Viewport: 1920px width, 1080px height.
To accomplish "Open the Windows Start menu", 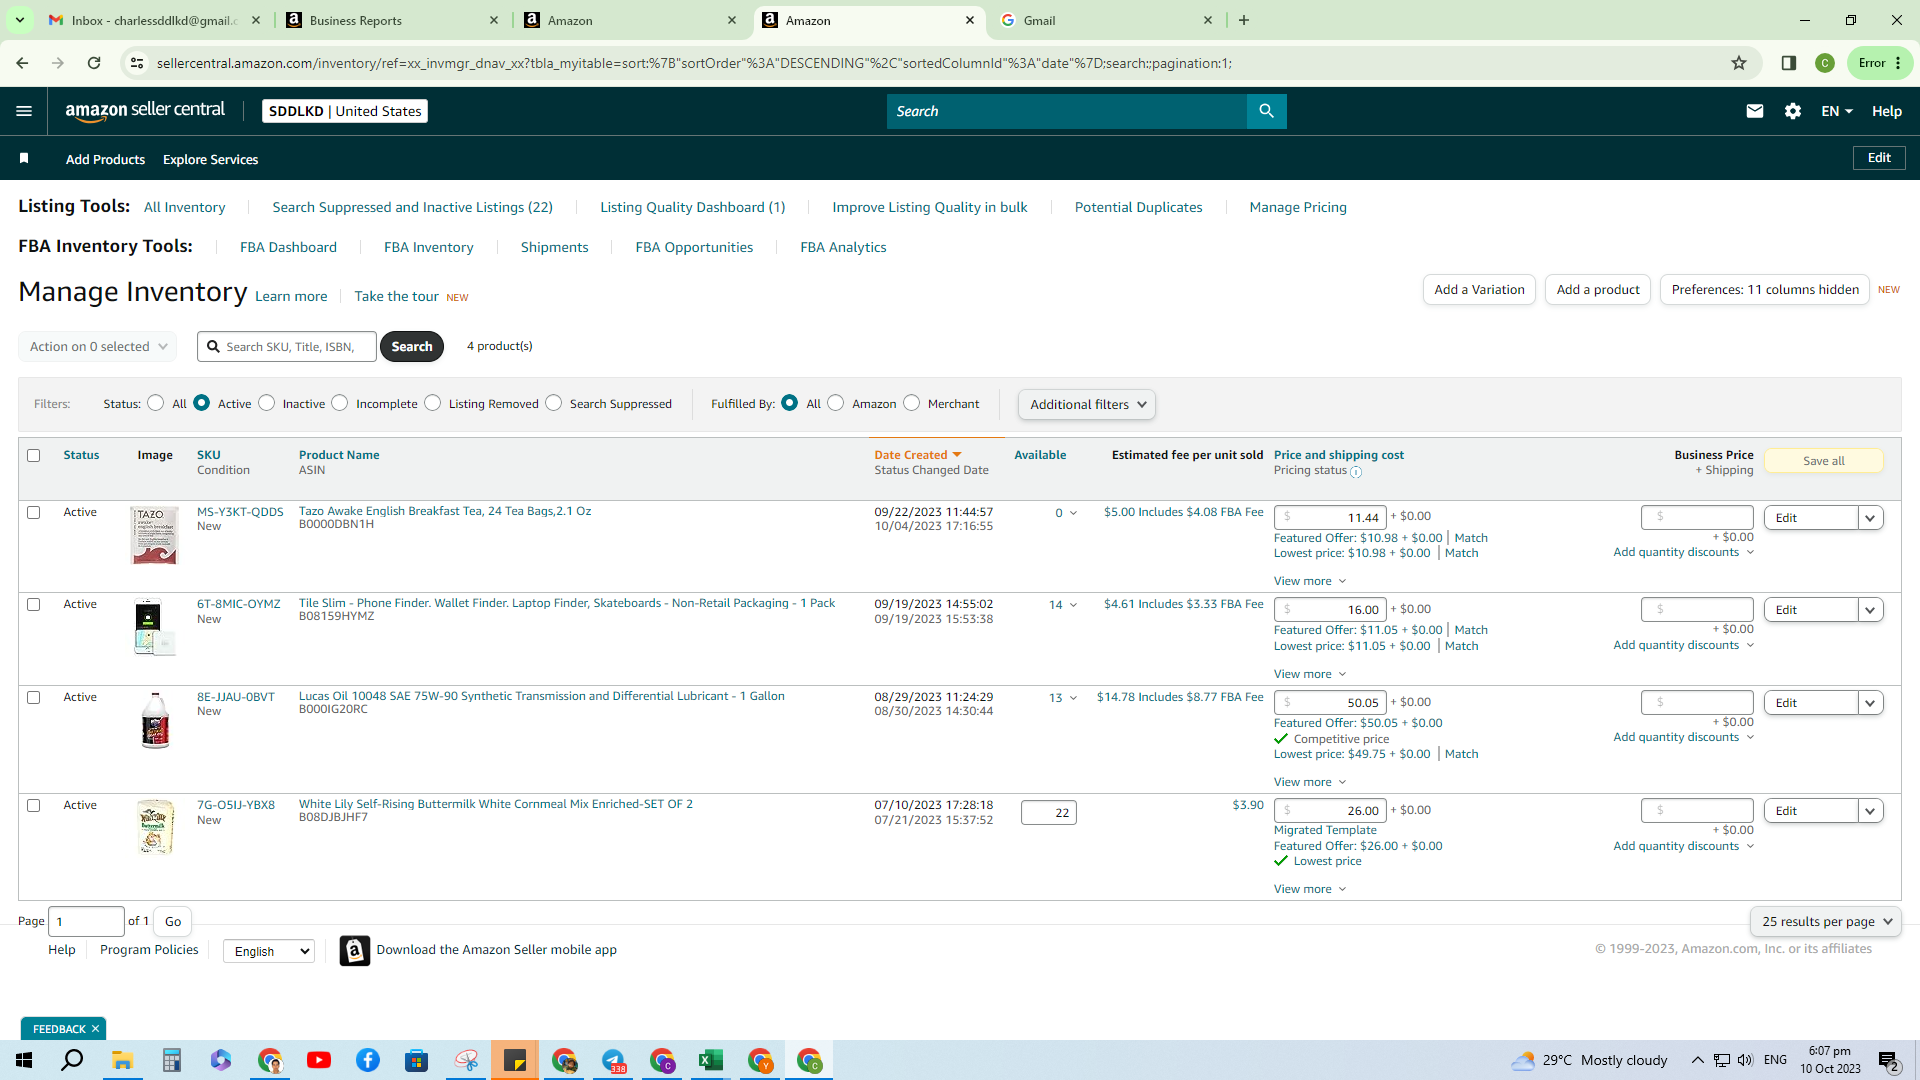I will (24, 1060).
